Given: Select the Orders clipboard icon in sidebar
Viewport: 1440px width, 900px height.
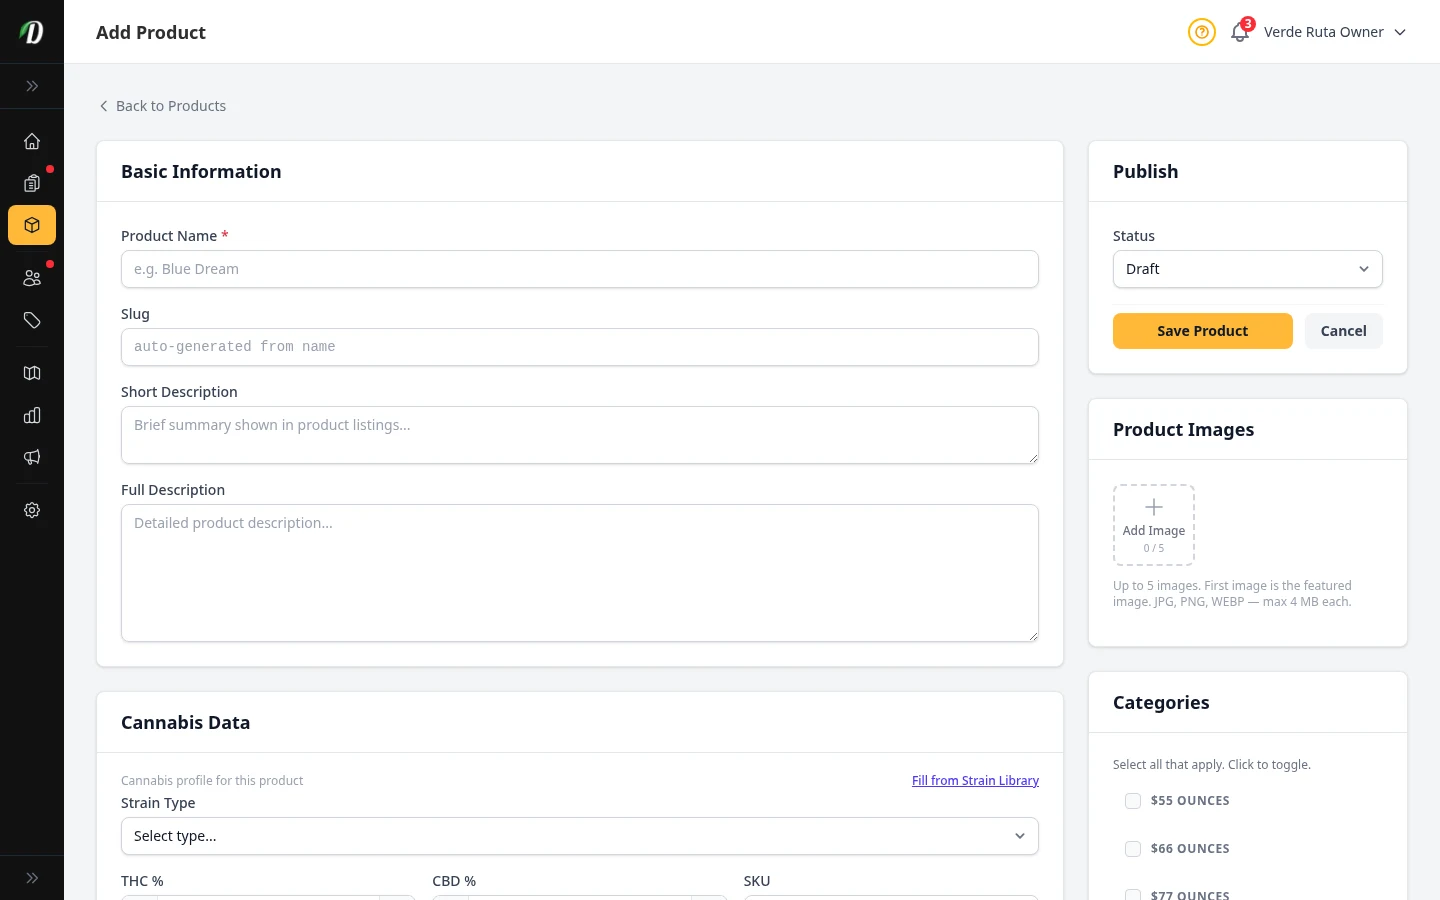Looking at the screenshot, I should (x=32, y=184).
